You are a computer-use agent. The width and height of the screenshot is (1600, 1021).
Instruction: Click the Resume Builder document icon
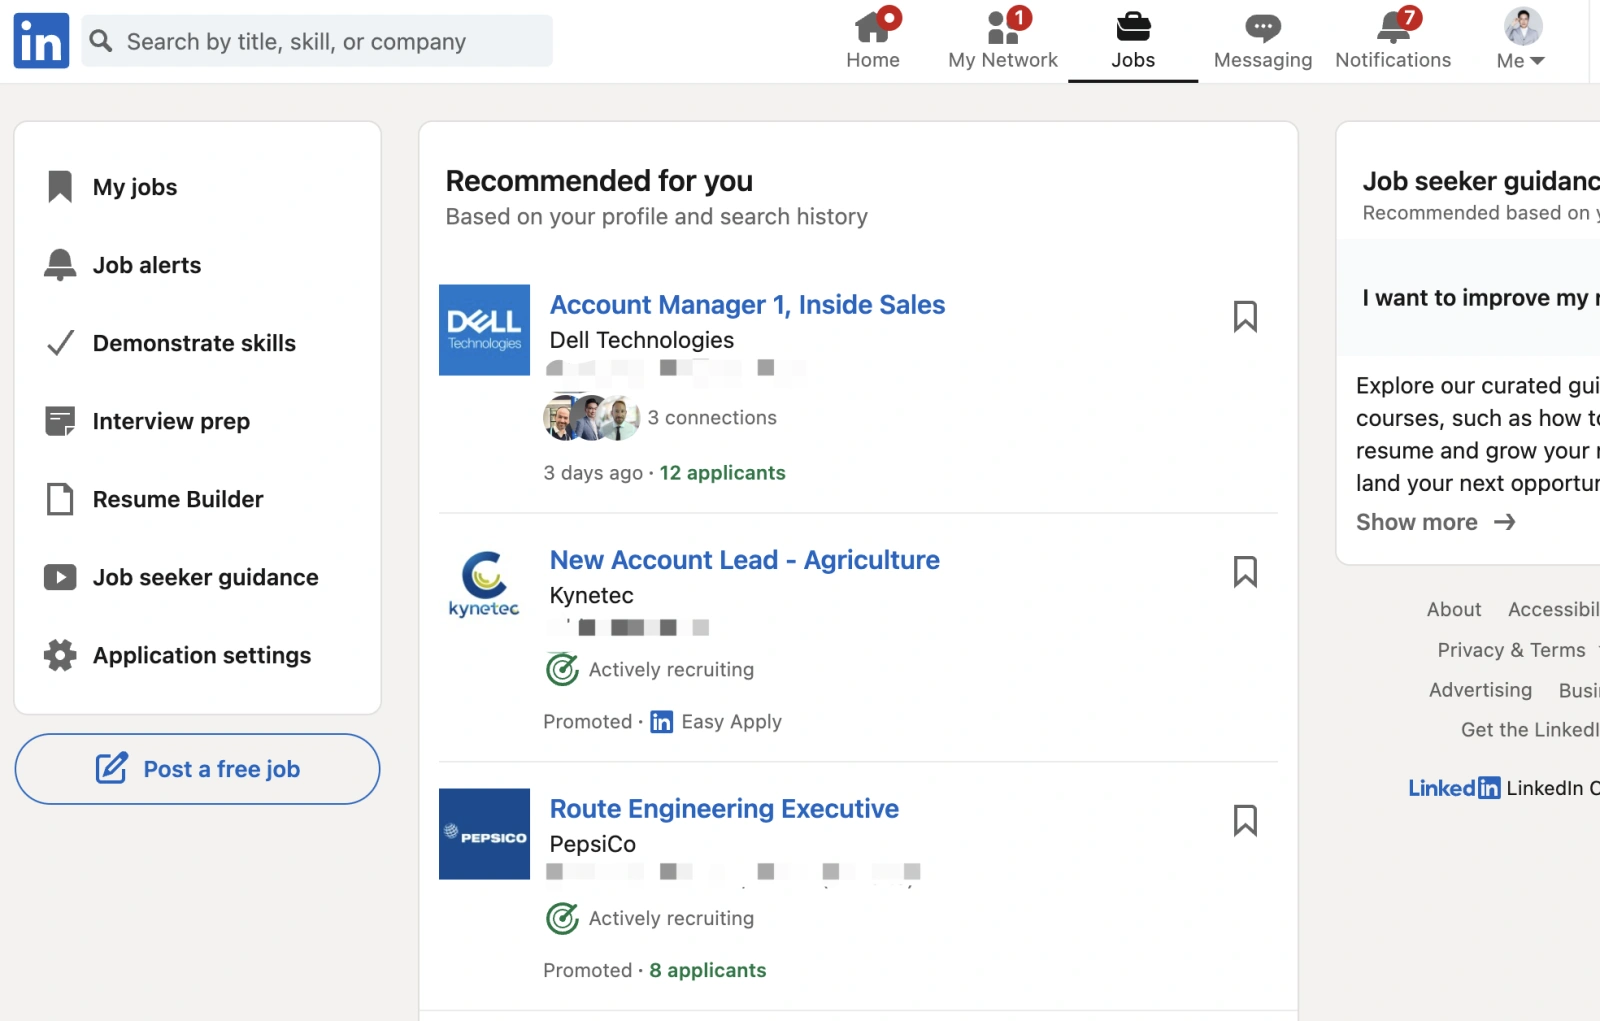(60, 499)
